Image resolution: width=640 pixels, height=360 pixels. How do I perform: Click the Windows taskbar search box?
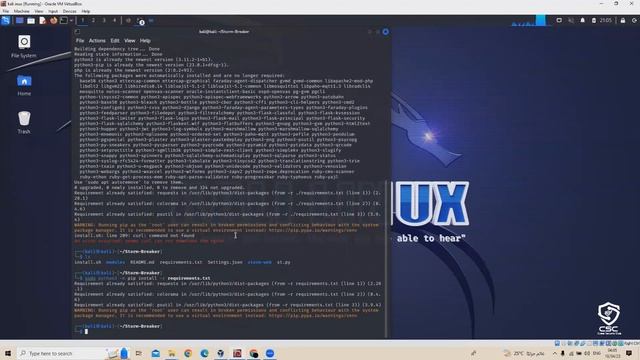click(73, 353)
